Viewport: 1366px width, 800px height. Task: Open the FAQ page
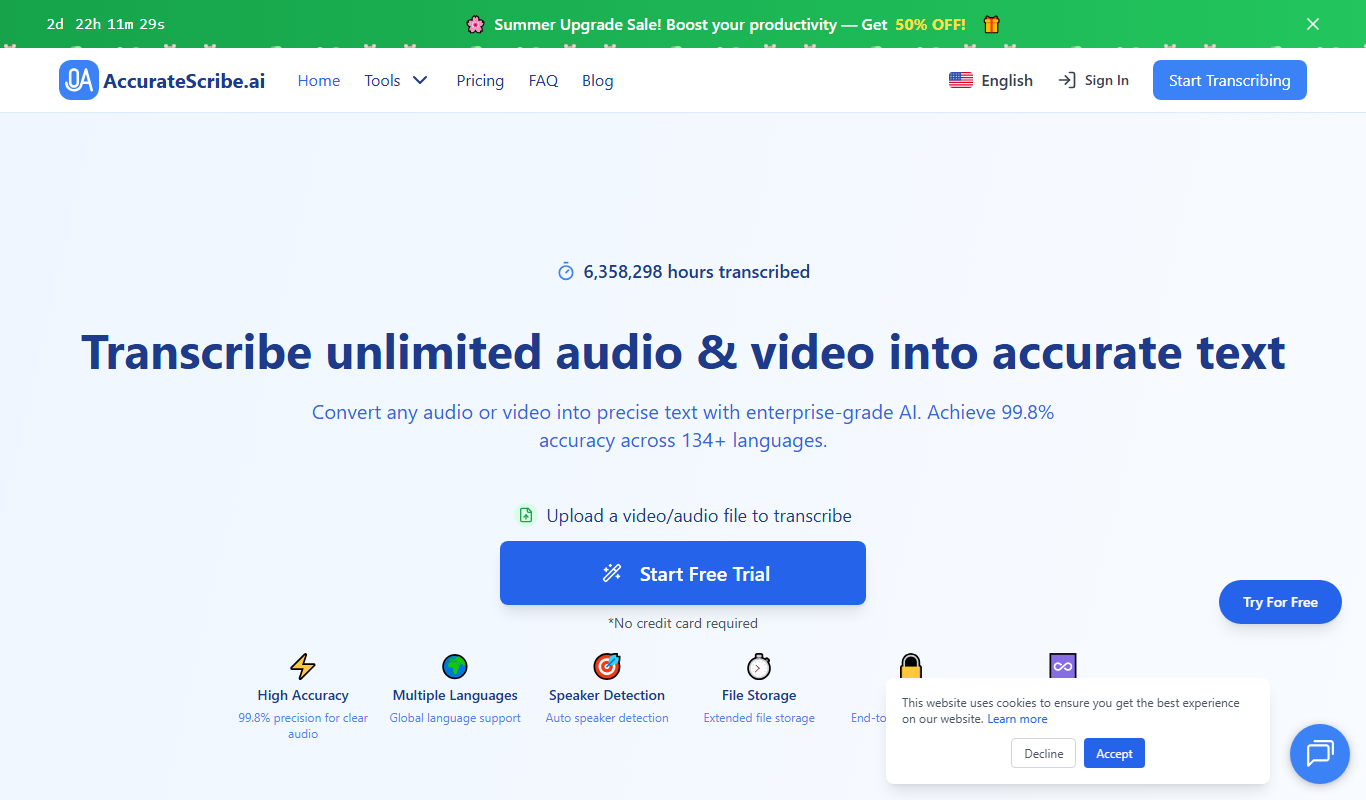pos(543,80)
